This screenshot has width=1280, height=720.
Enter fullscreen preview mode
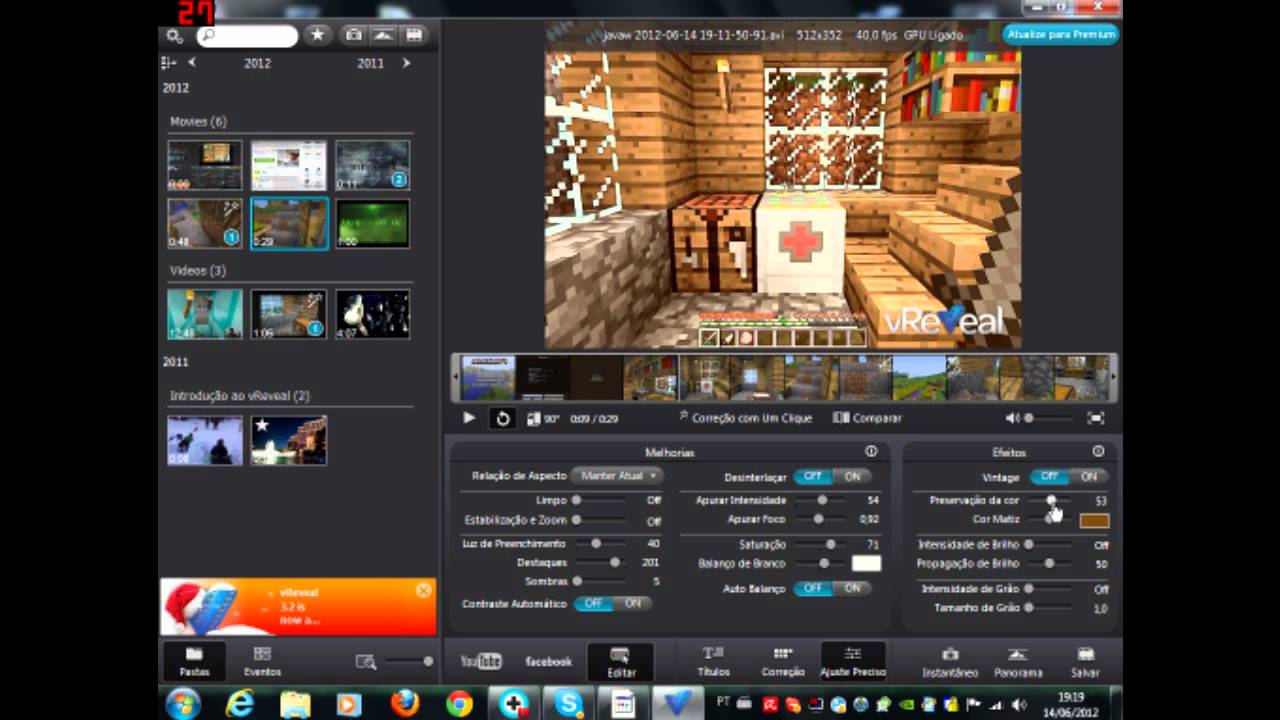(x=1096, y=418)
